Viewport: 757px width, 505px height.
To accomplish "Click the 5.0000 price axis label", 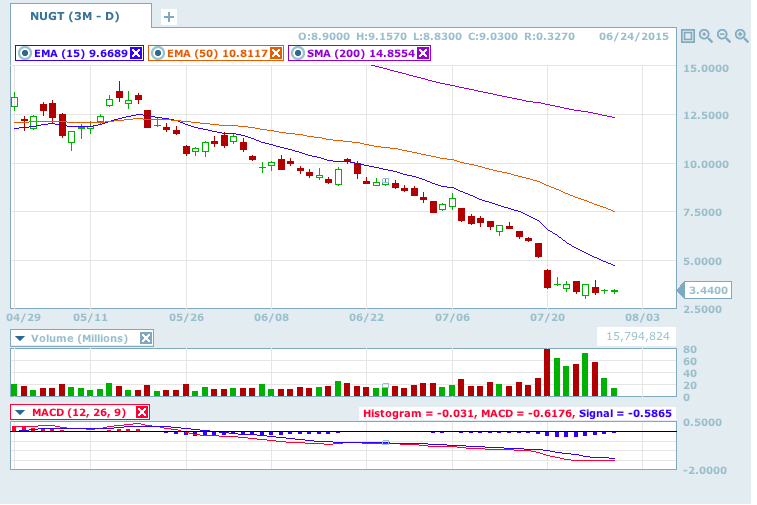I will 702,261.
